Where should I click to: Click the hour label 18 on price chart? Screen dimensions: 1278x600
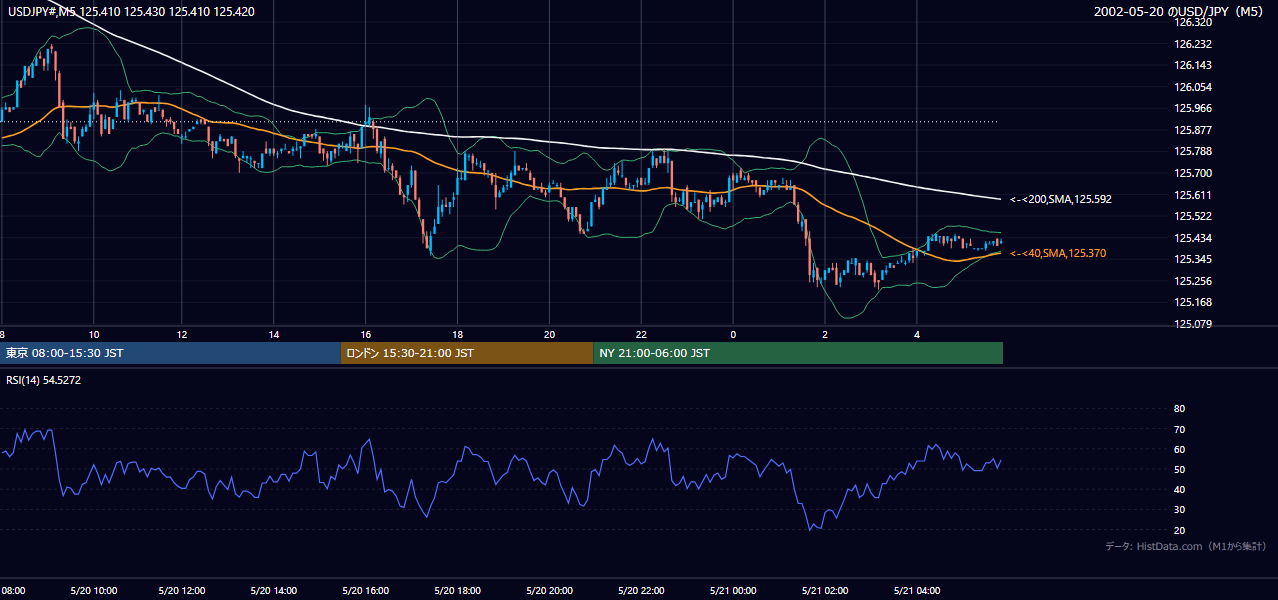point(458,334)
